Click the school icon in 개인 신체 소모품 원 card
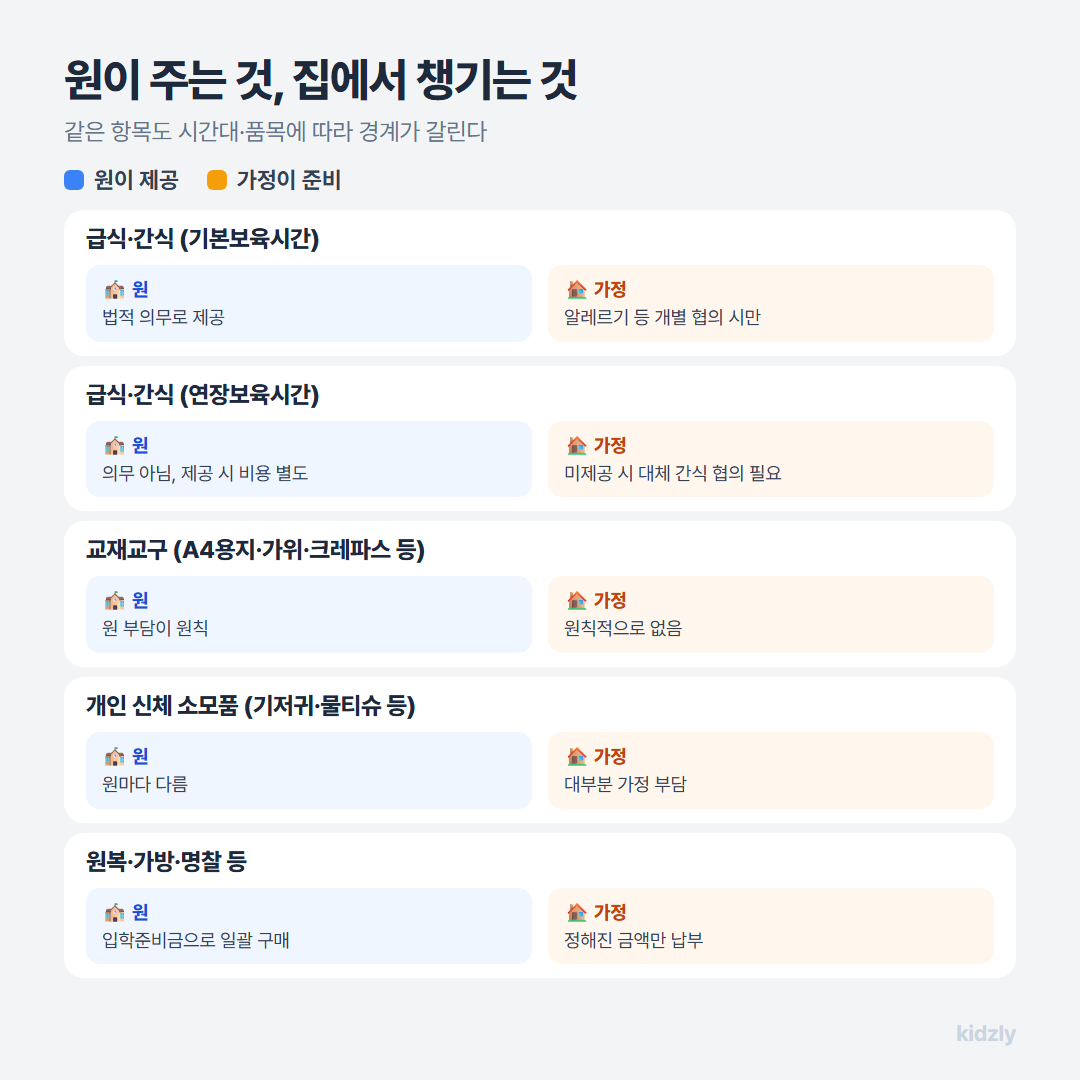Viewport: 1080px width, 1080px height. [x=114, y=756]
